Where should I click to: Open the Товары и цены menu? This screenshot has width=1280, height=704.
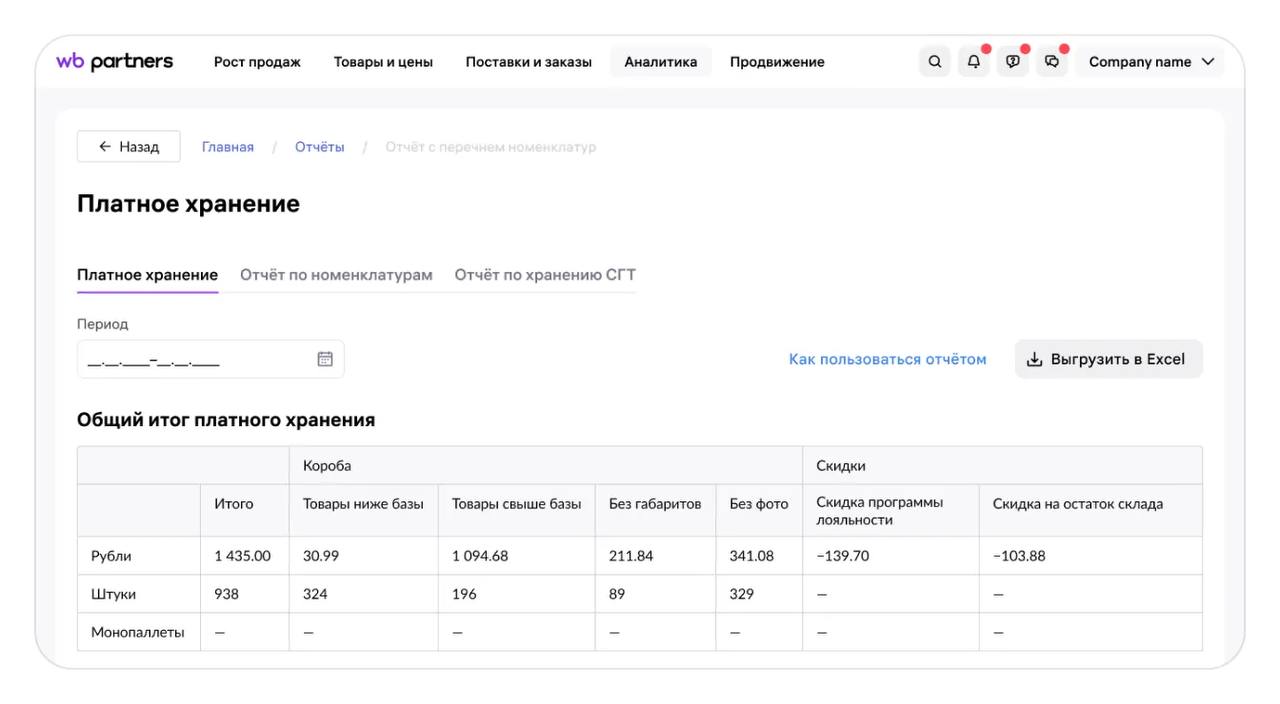pos(383,62)
